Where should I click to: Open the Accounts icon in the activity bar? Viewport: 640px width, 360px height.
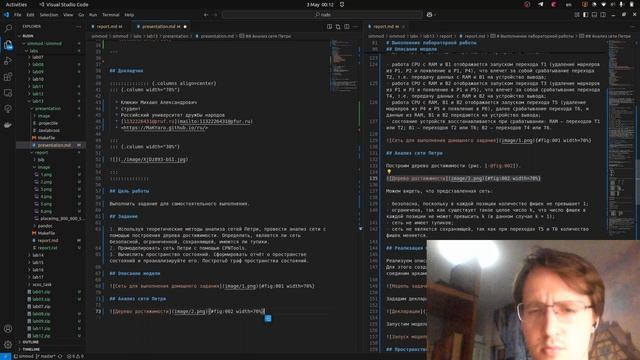click(x=8, y=329)
